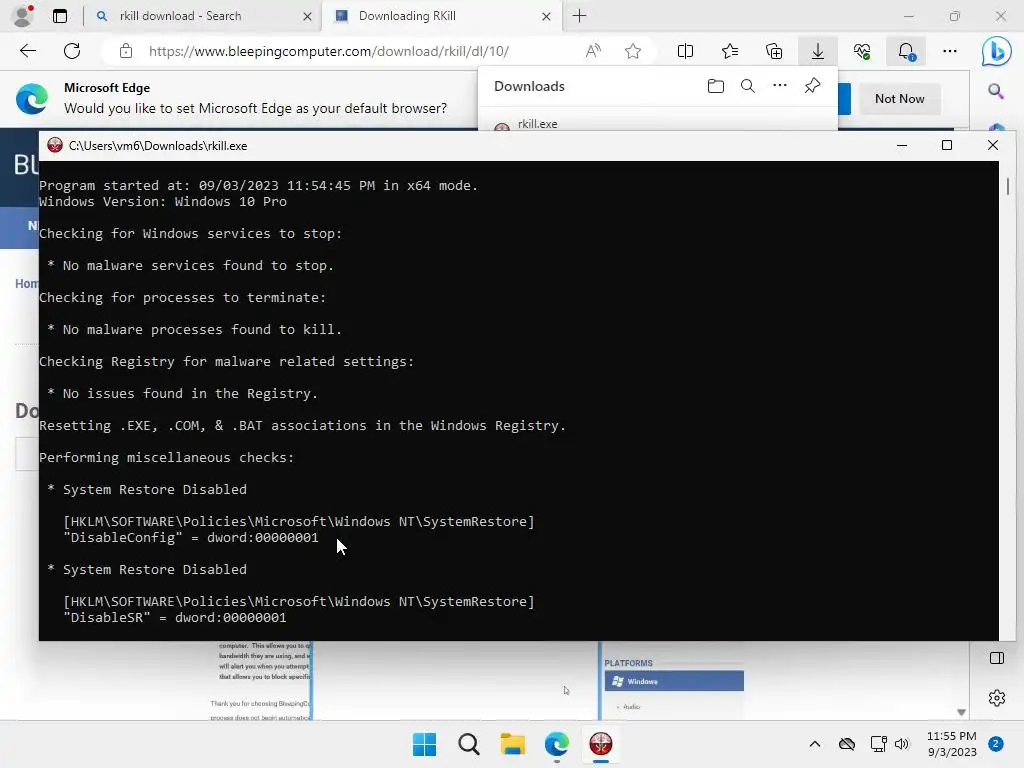Open more options in Downloads panel

coord(780,86)
